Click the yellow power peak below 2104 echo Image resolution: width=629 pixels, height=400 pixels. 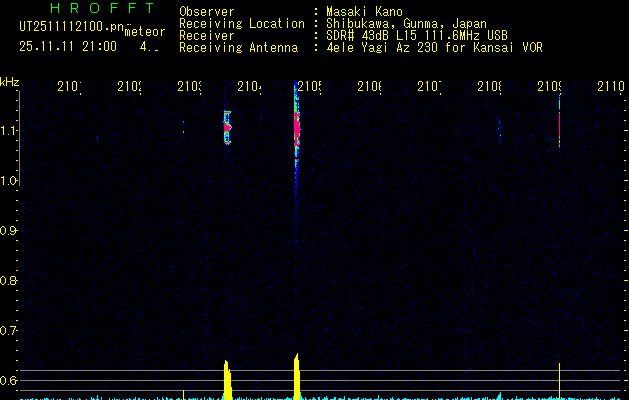click(x=227, y=380)
